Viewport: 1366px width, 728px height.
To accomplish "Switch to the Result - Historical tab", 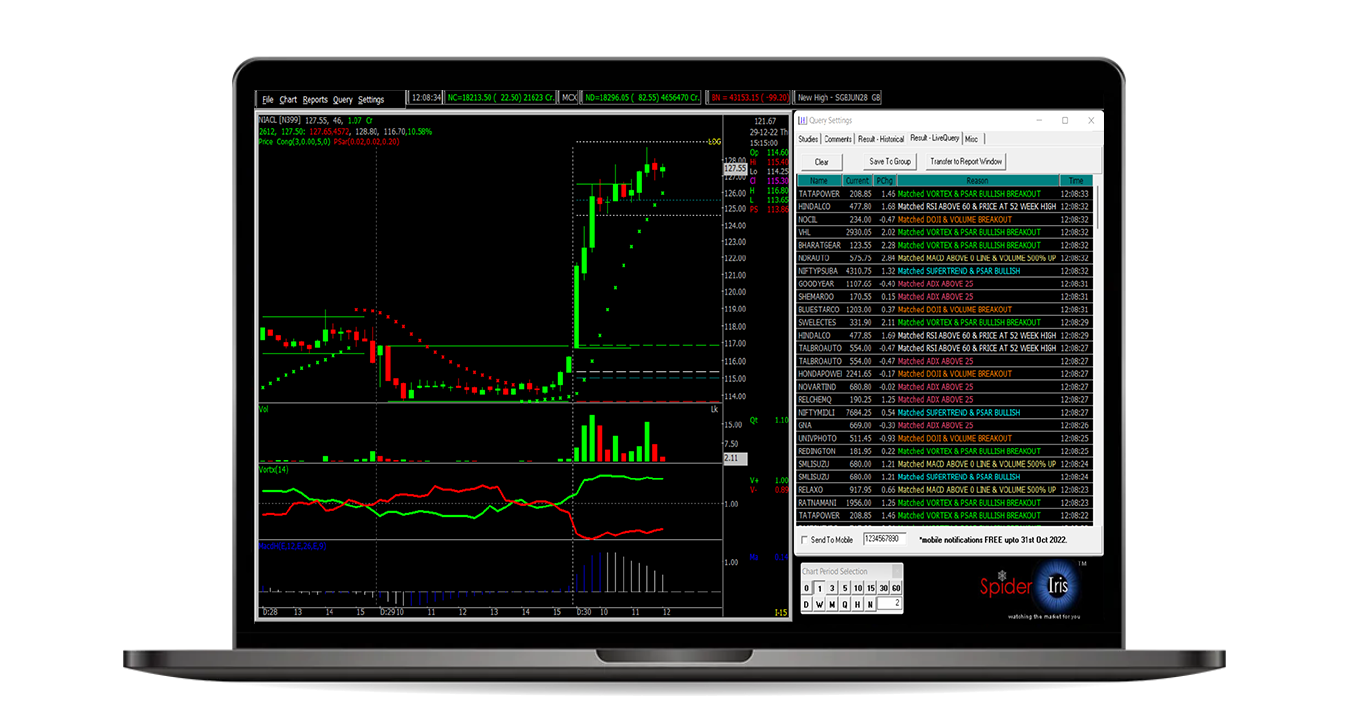I will [881, 139].
